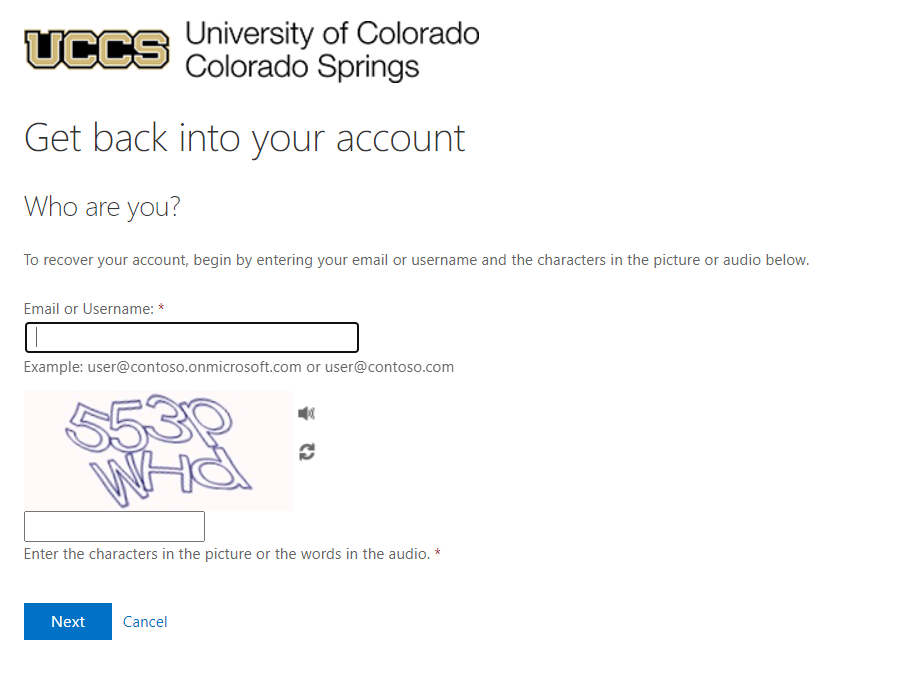Select the captcha characters entry field
The height and width of the screenshot is (682, 924).
114,526
